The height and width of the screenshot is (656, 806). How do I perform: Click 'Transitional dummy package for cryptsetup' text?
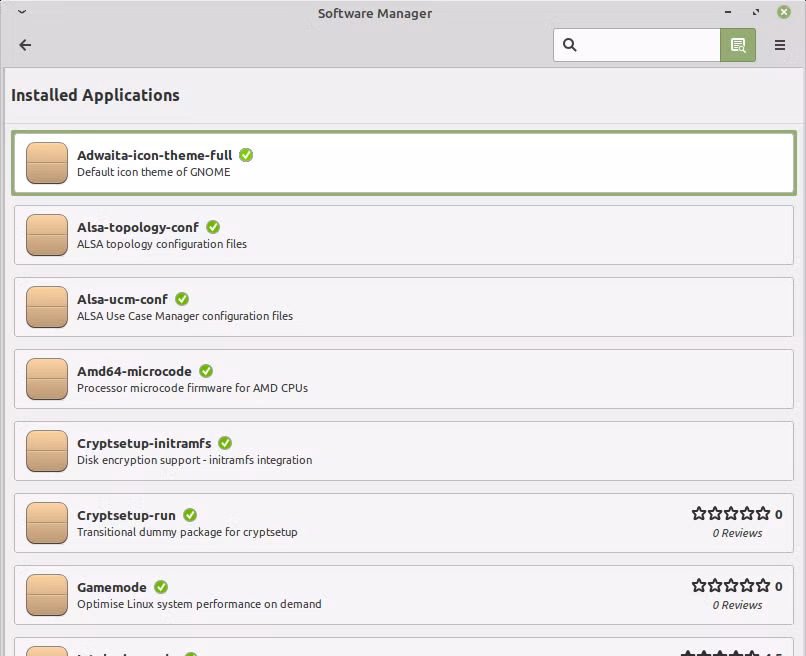tap(187, 532)
